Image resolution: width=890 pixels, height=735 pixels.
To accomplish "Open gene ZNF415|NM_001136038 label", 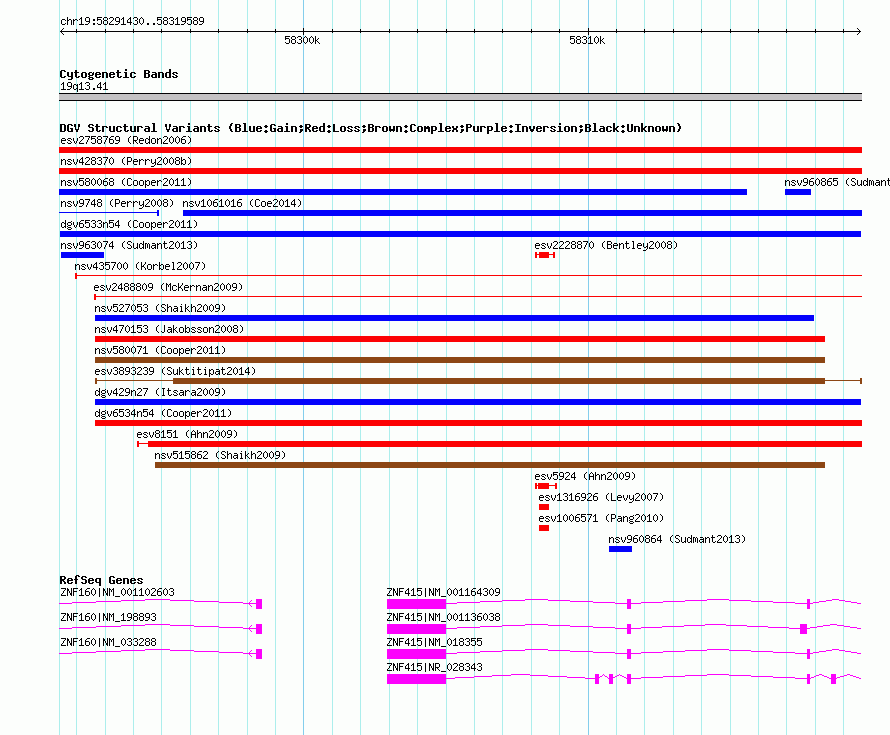I will coord(443,617).
